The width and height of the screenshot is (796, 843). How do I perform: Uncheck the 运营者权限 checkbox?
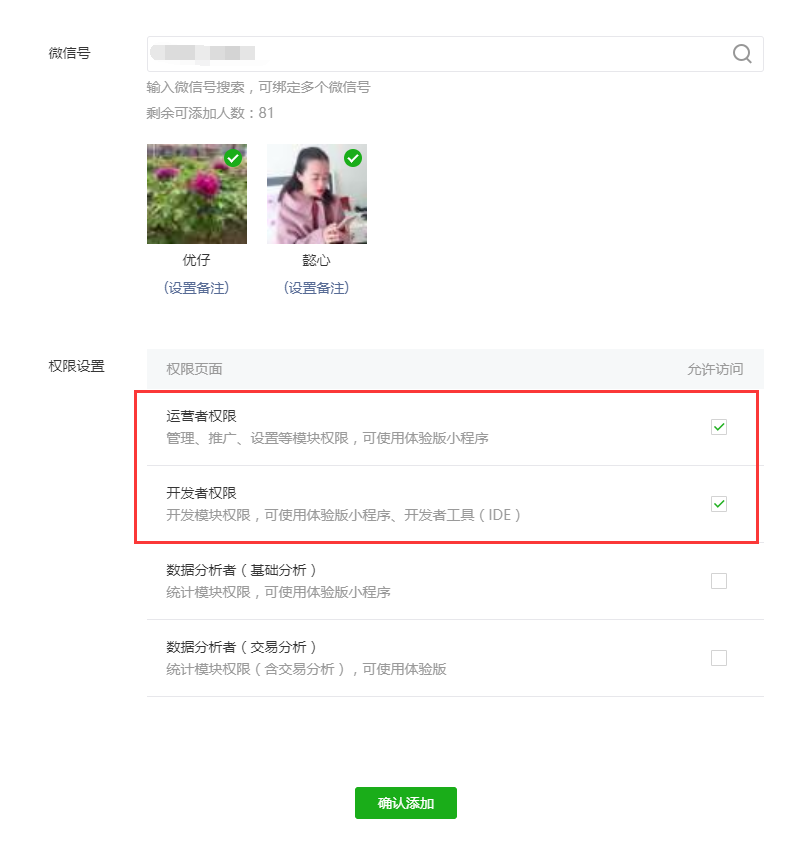coord(719,427)
